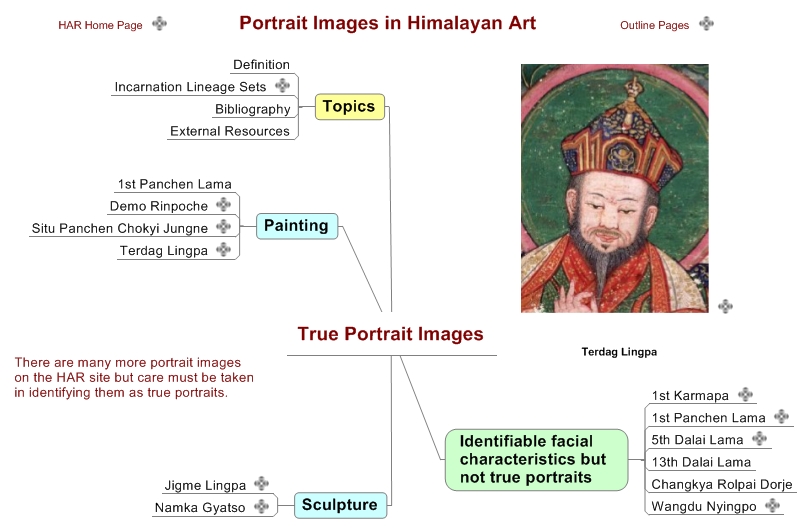The width and height of the screenshot is (806, 528).
Task: Select 1st Panchen Lama in facial characteristics list
Action: tap(708, 418)
